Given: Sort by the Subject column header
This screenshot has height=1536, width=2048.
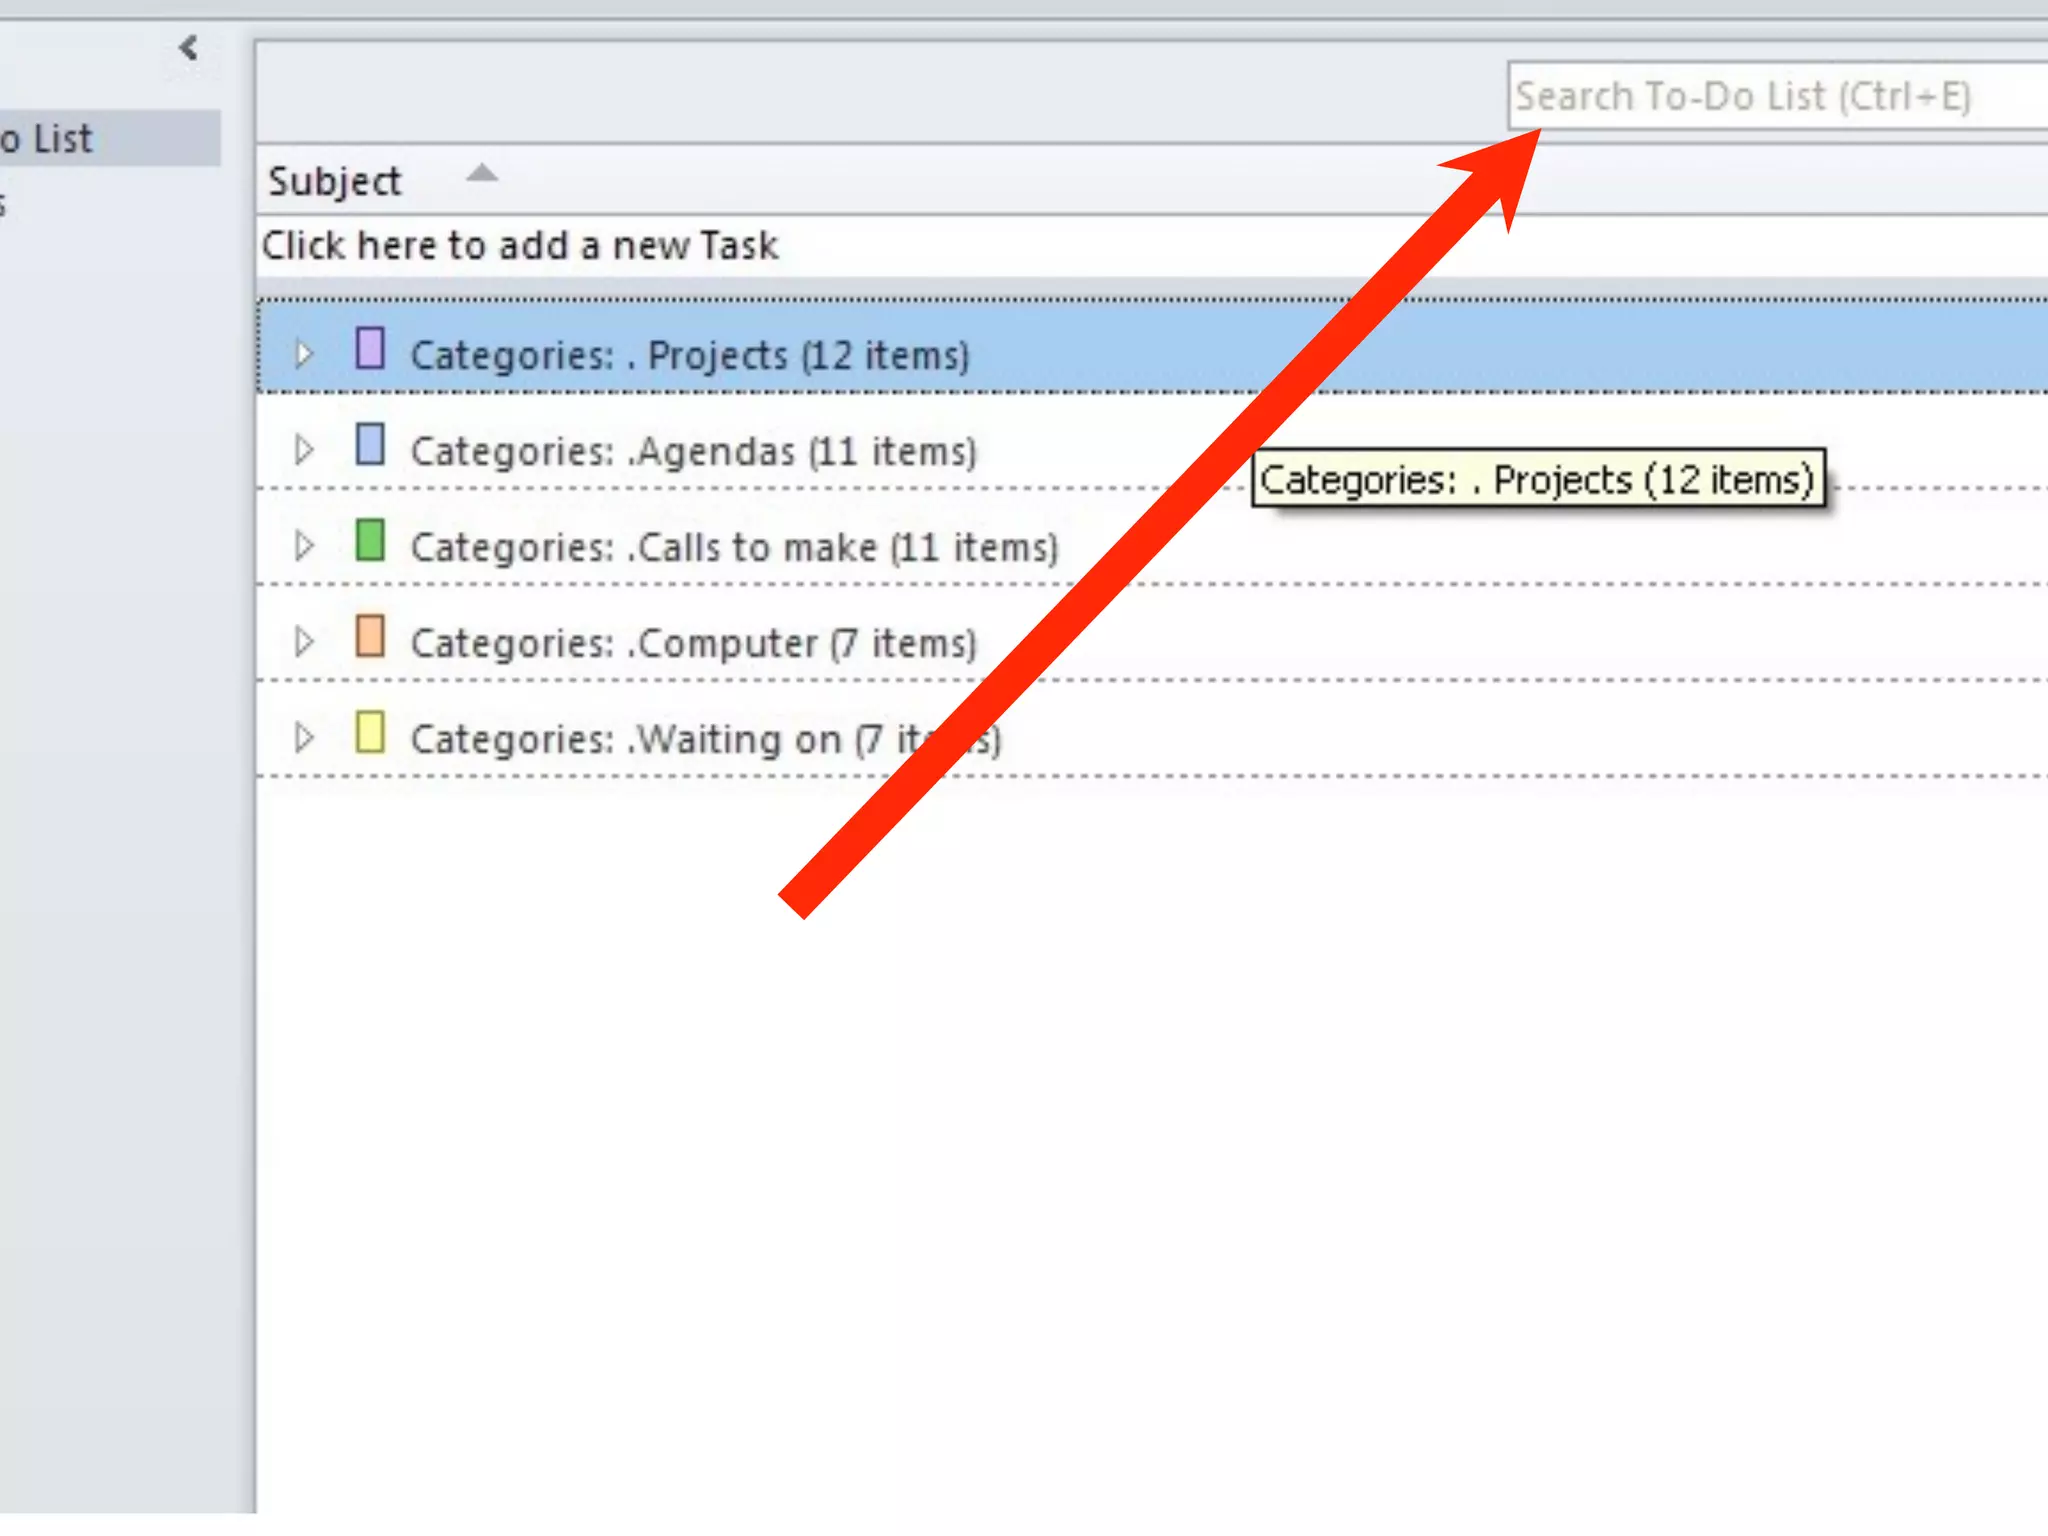Looking at the screenshot, I should click(x=335, y=182).
